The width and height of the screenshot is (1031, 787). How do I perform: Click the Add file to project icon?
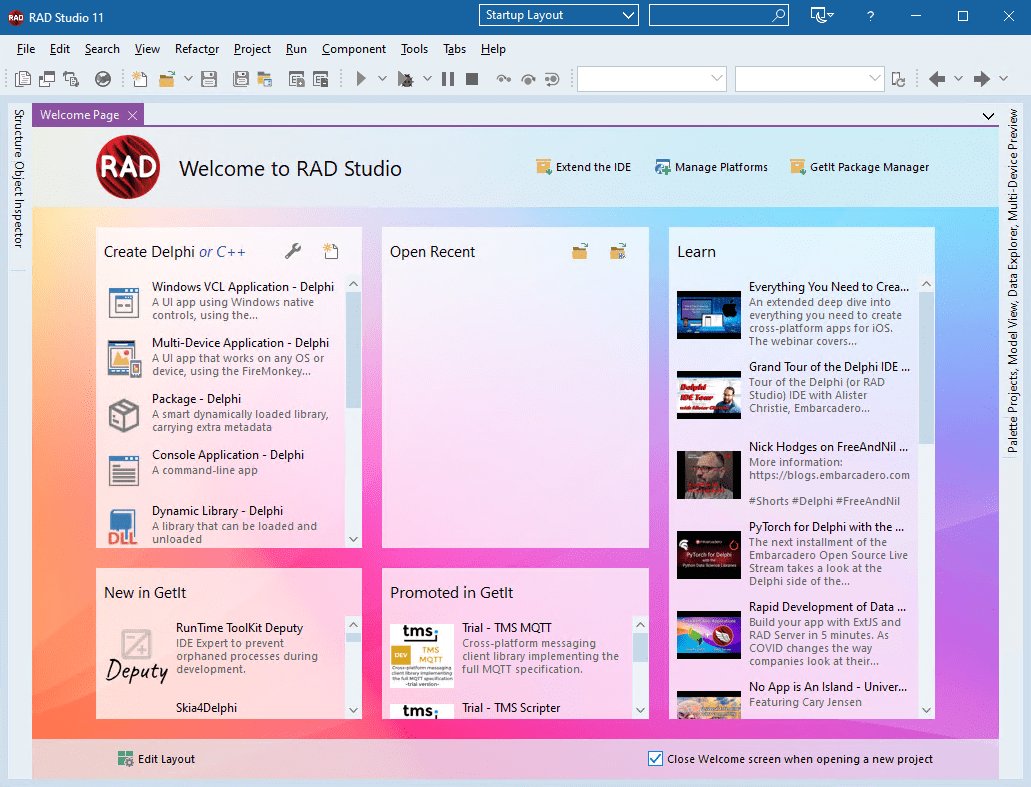coord(297,79)
